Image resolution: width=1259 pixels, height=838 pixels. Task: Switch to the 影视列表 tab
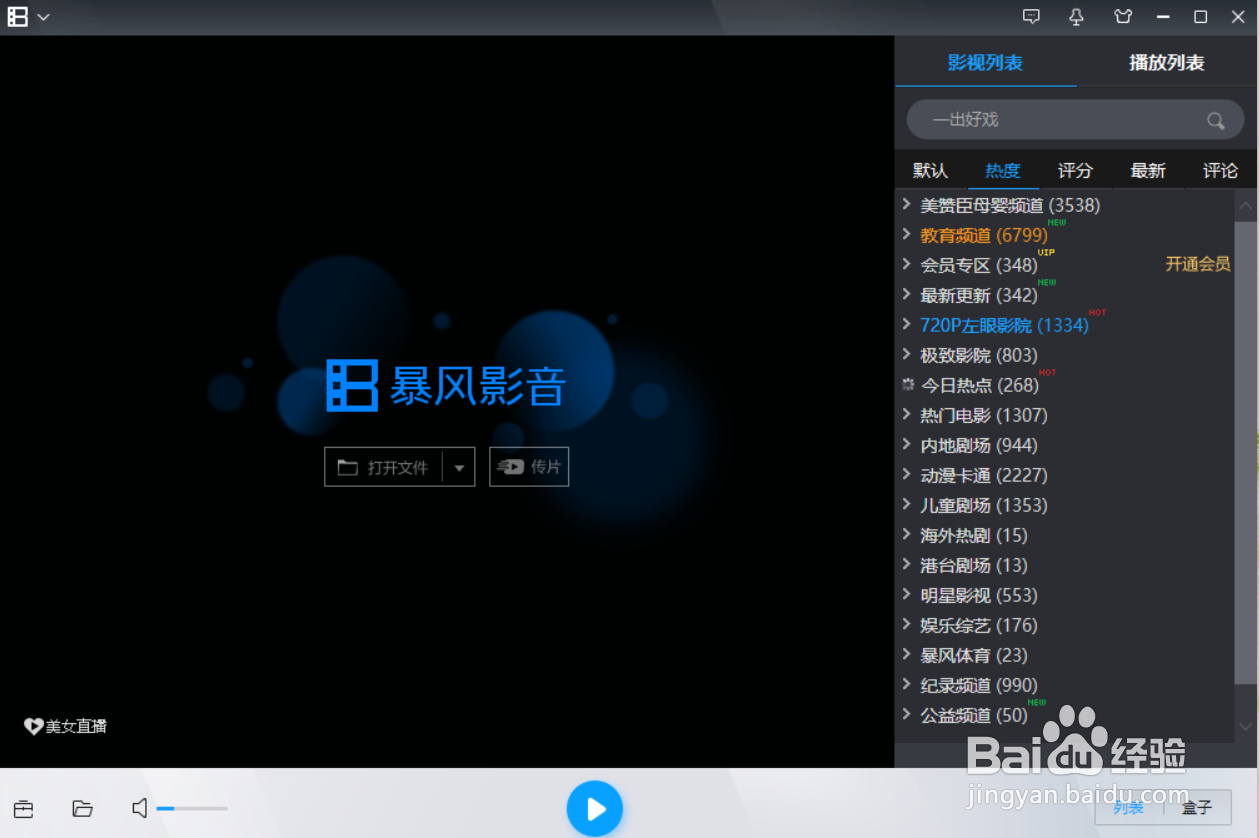pos(985,63)
